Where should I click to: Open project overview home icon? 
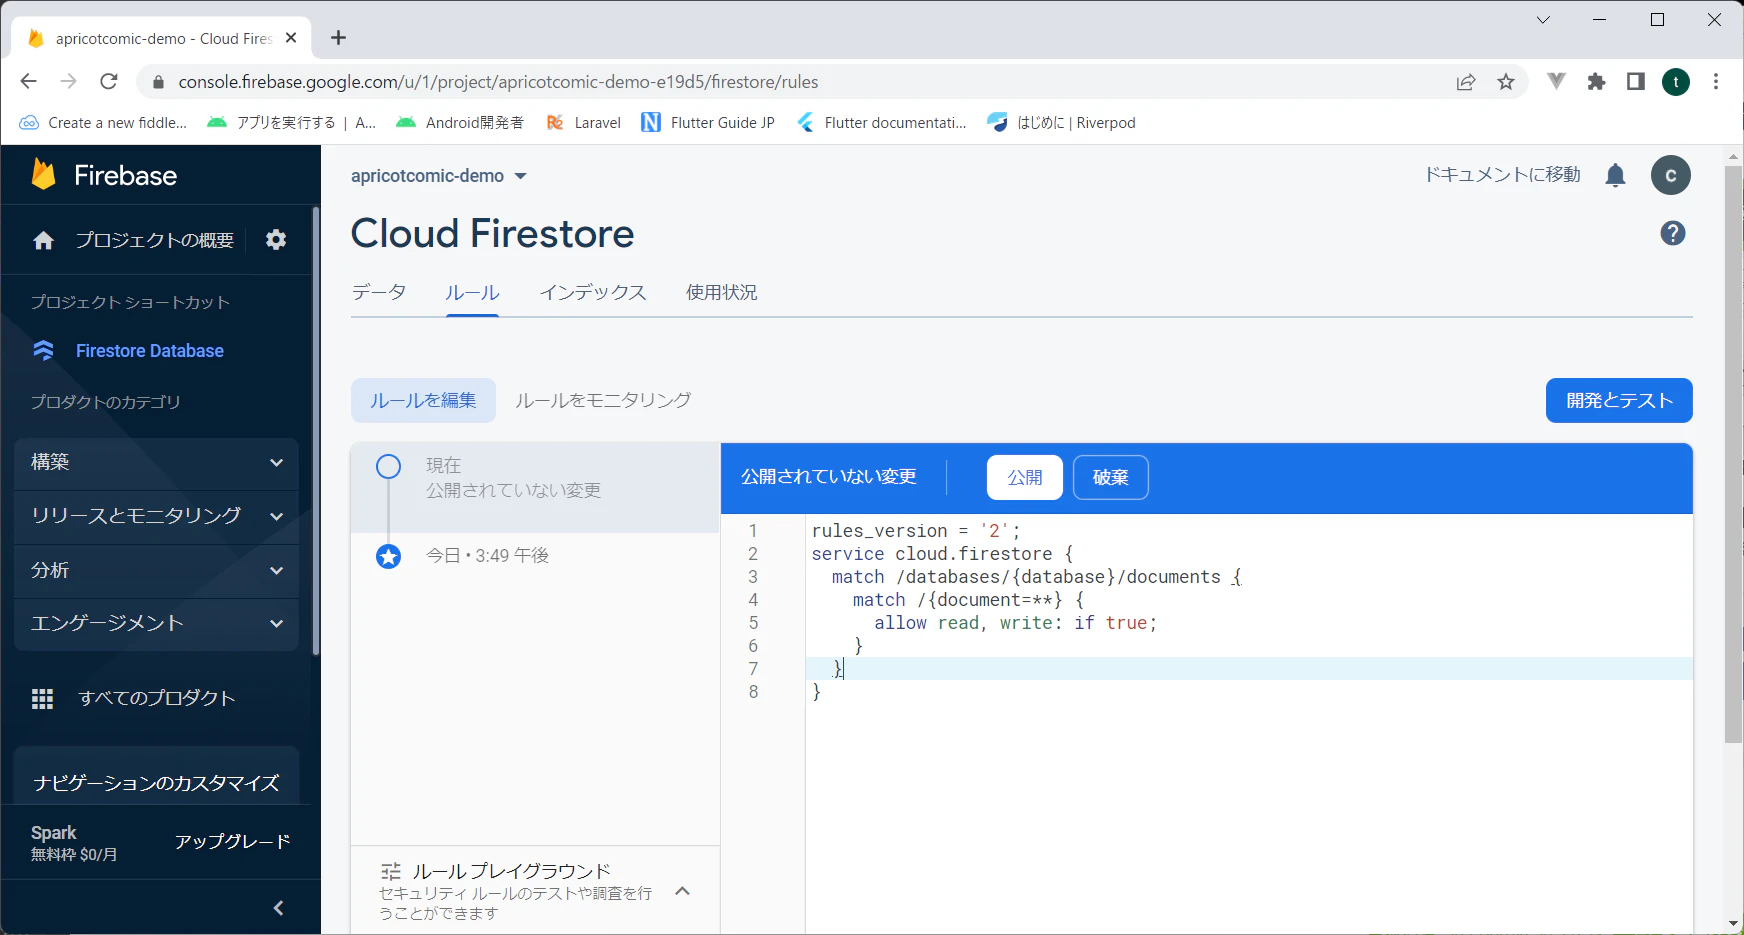[43, 240]
